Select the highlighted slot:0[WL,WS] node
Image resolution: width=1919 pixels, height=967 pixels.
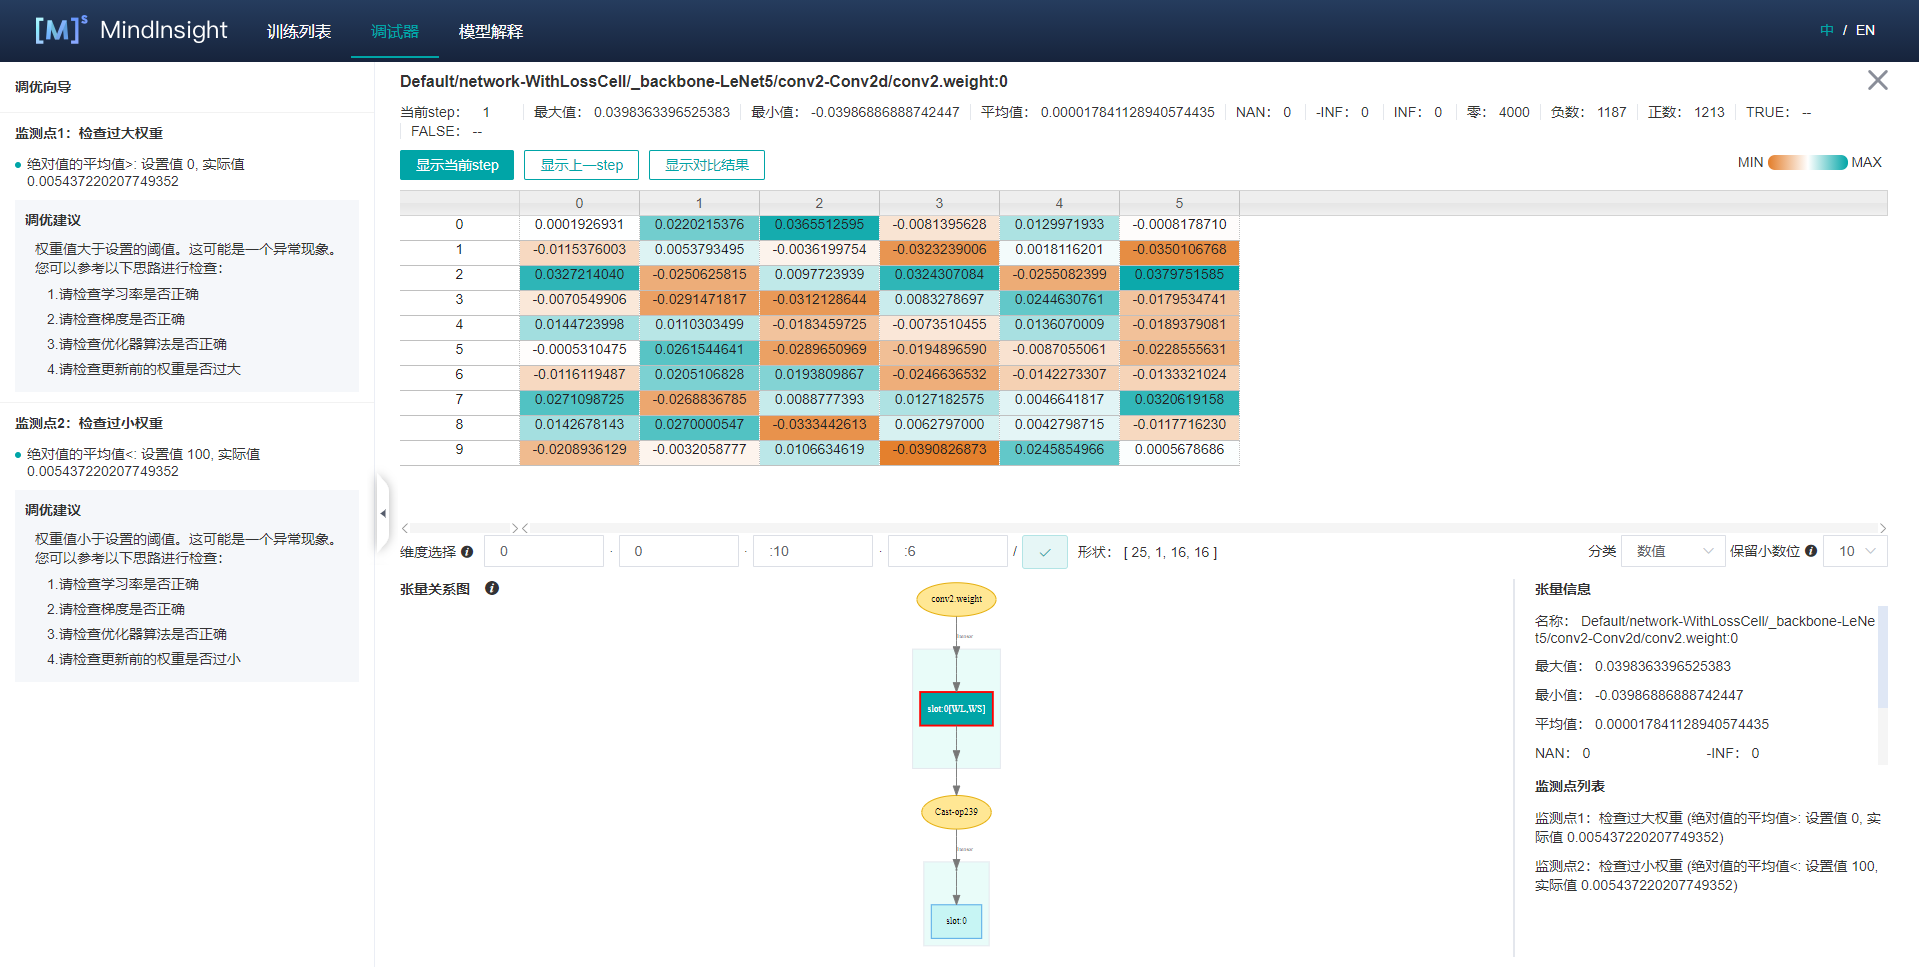(x=956, y=709)
